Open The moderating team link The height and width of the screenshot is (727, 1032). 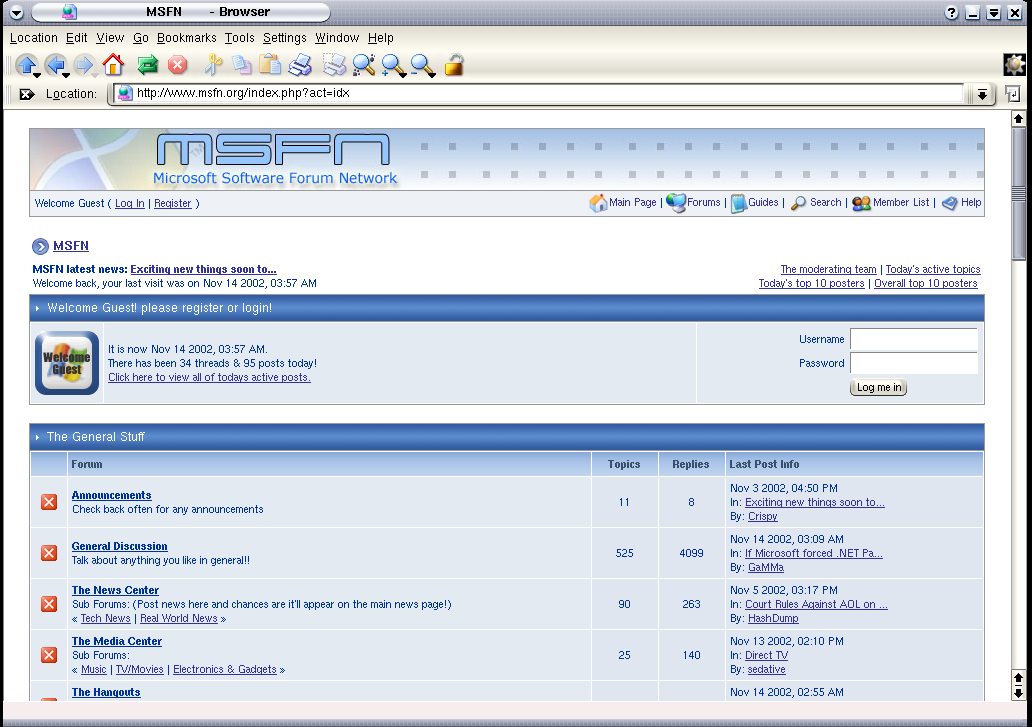coord(829,269)
